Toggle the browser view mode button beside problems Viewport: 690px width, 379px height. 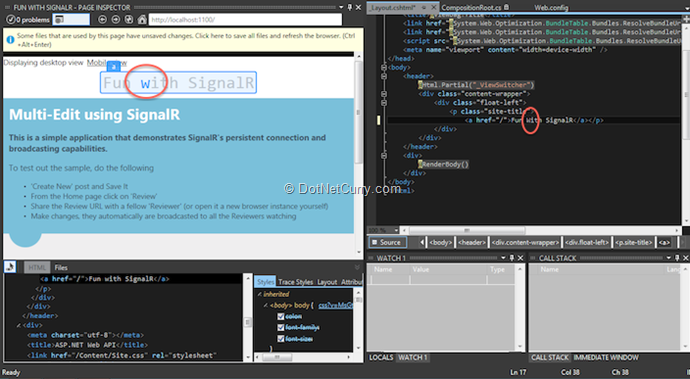[x=71, y=19]
